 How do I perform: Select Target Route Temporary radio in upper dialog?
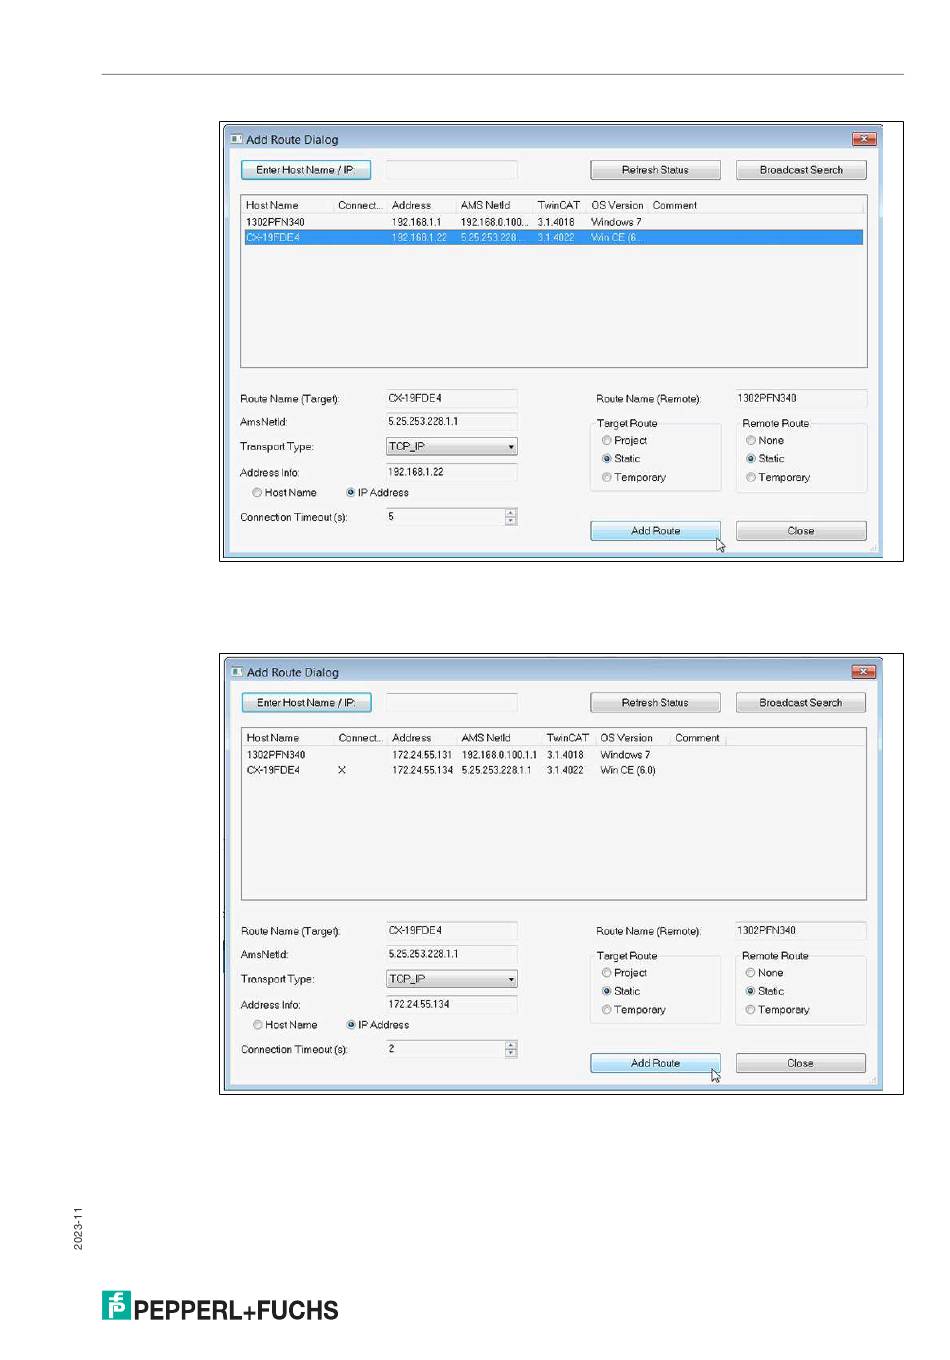607,478
